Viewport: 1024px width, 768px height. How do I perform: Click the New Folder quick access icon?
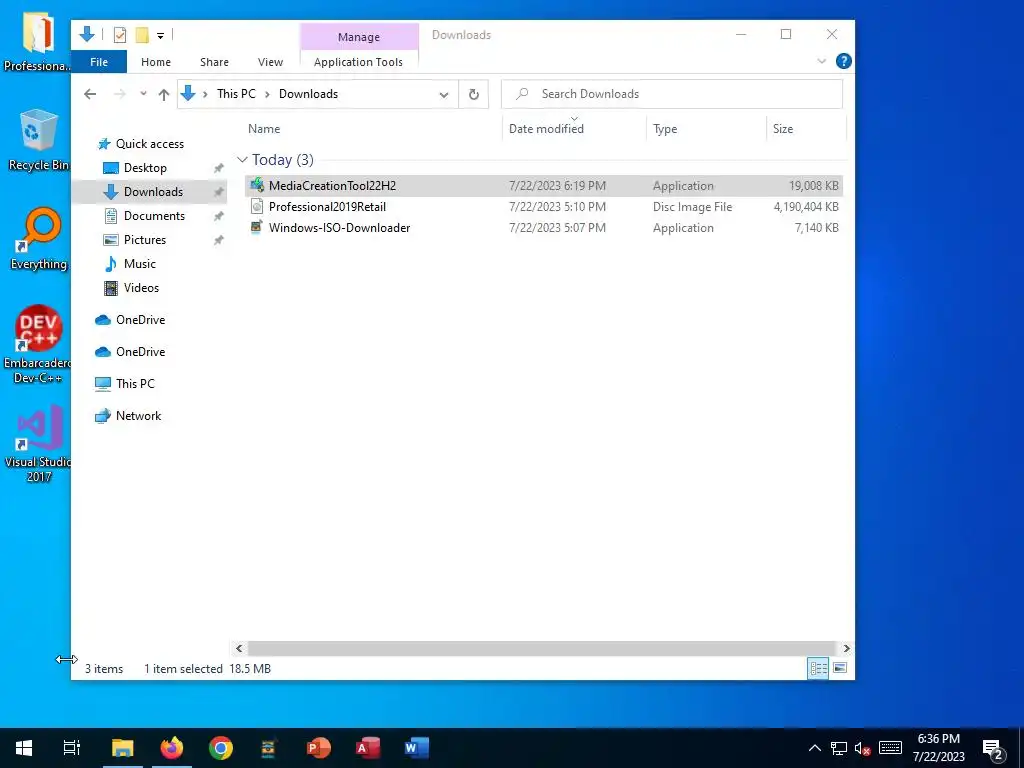[x=142, y=35]
